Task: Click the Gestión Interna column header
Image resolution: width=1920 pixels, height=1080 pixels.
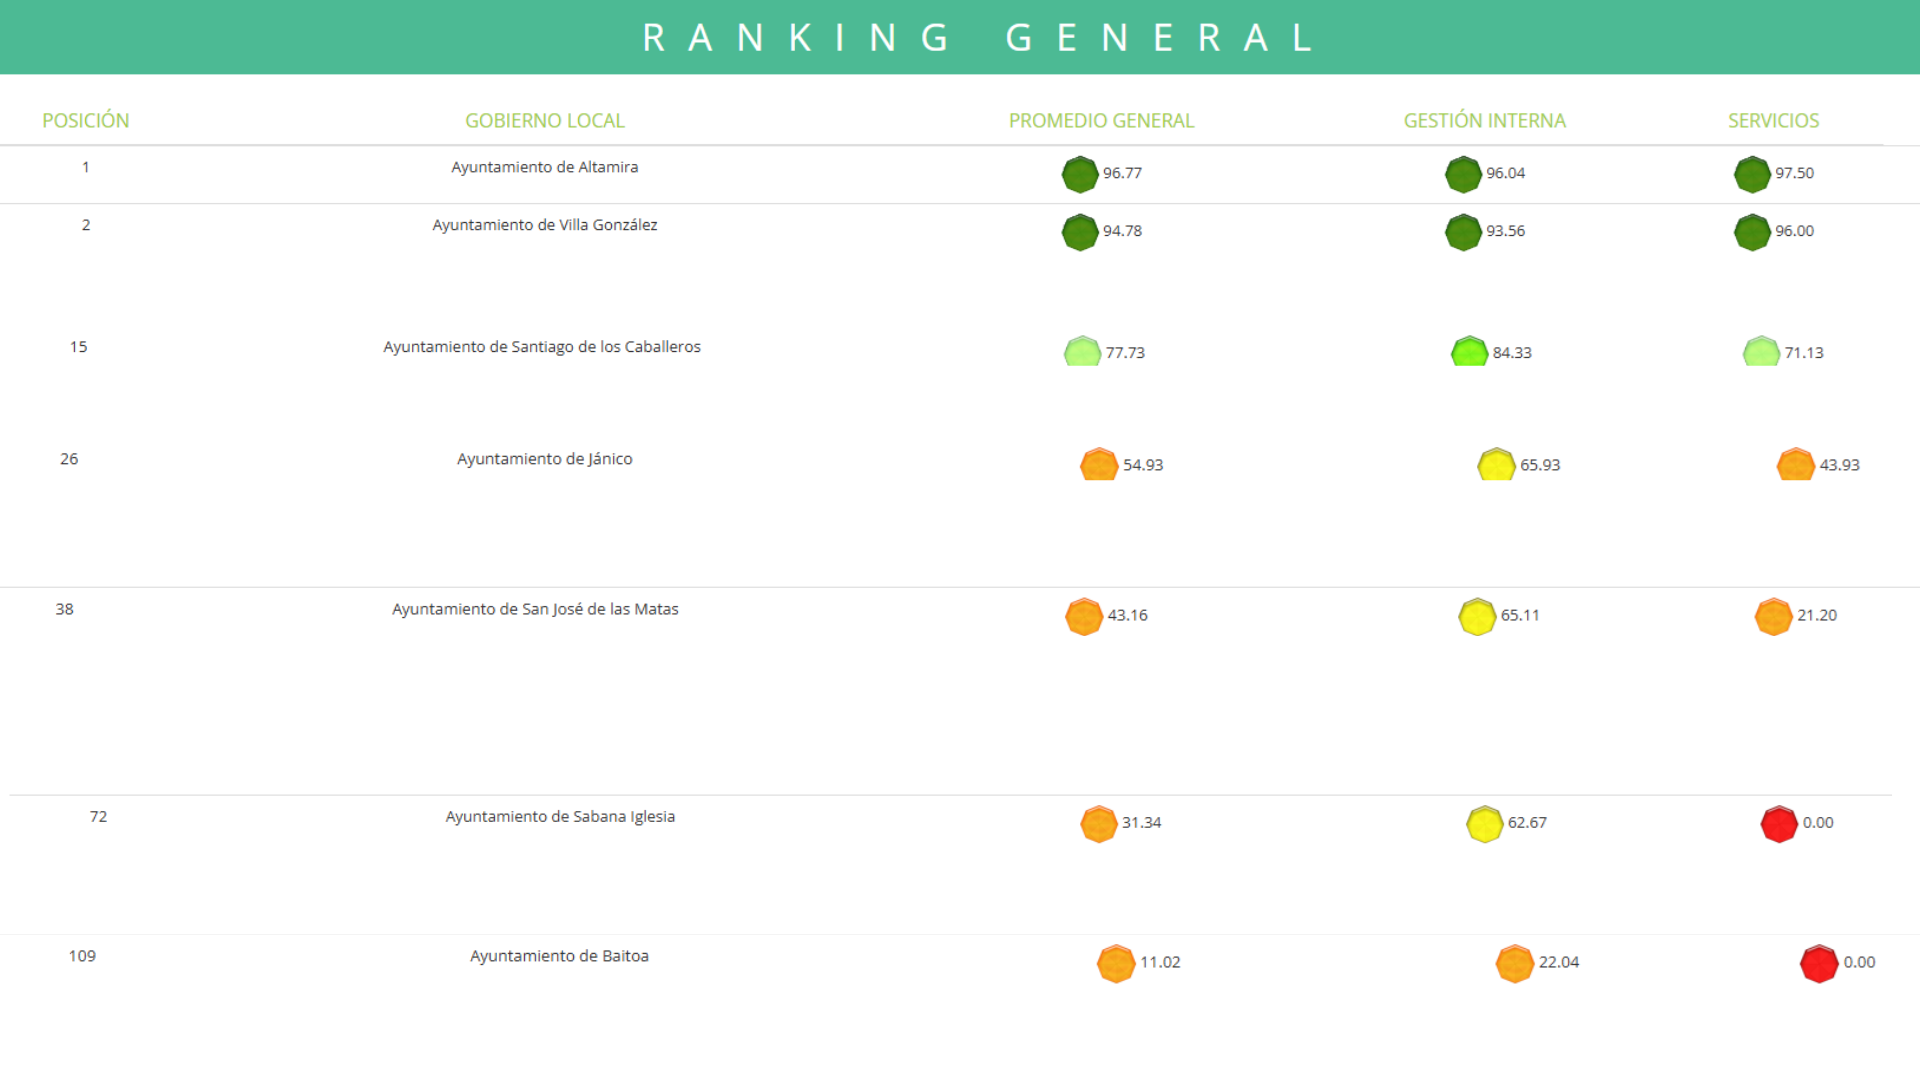Action: coord(1484,121)
